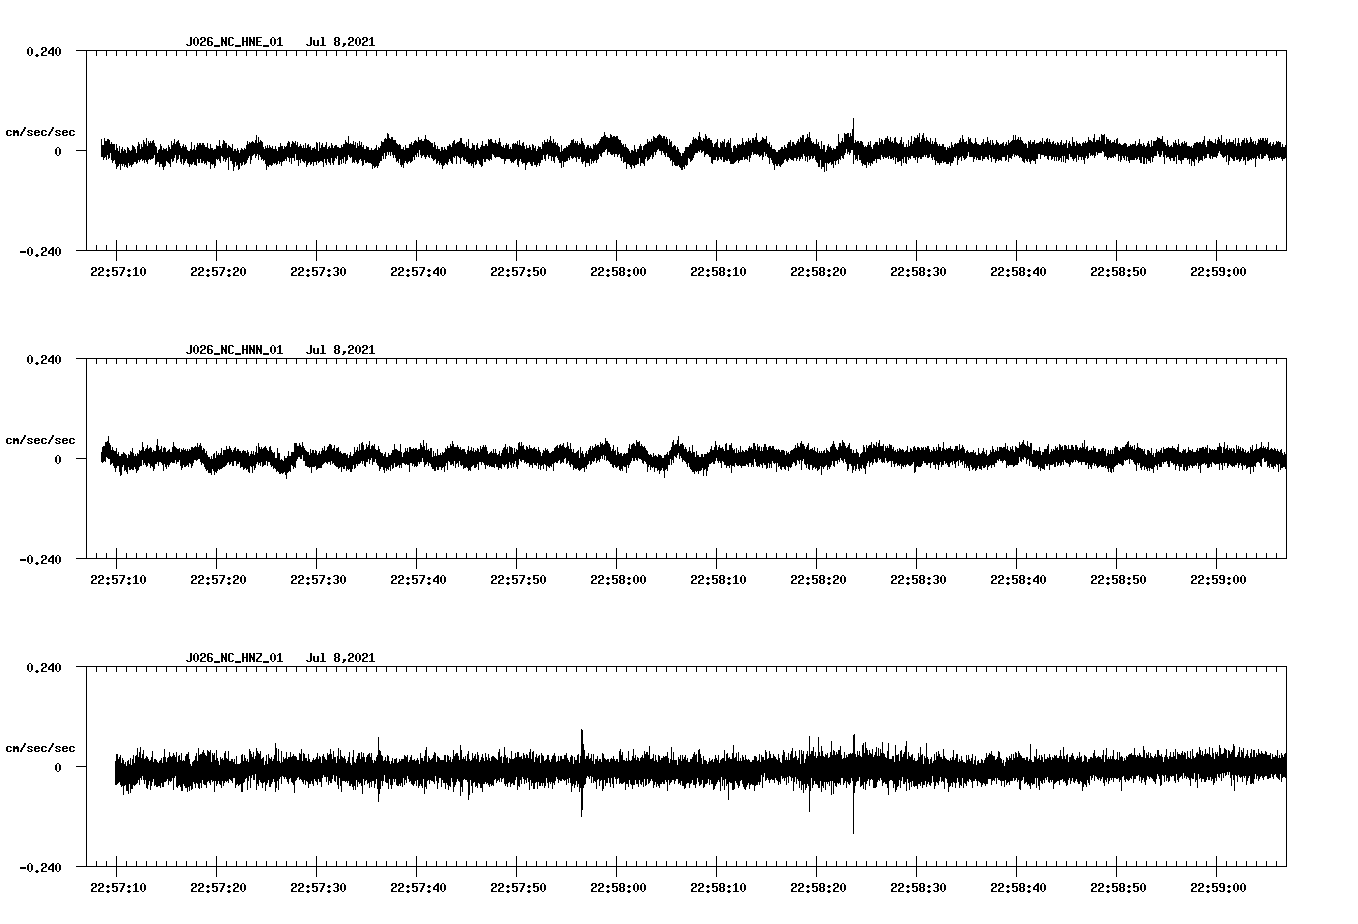Select the cm/sec/sec unit label on the HNN plot
The image size is (1358, 924).
pyautogui.click(x=40, y=440)
